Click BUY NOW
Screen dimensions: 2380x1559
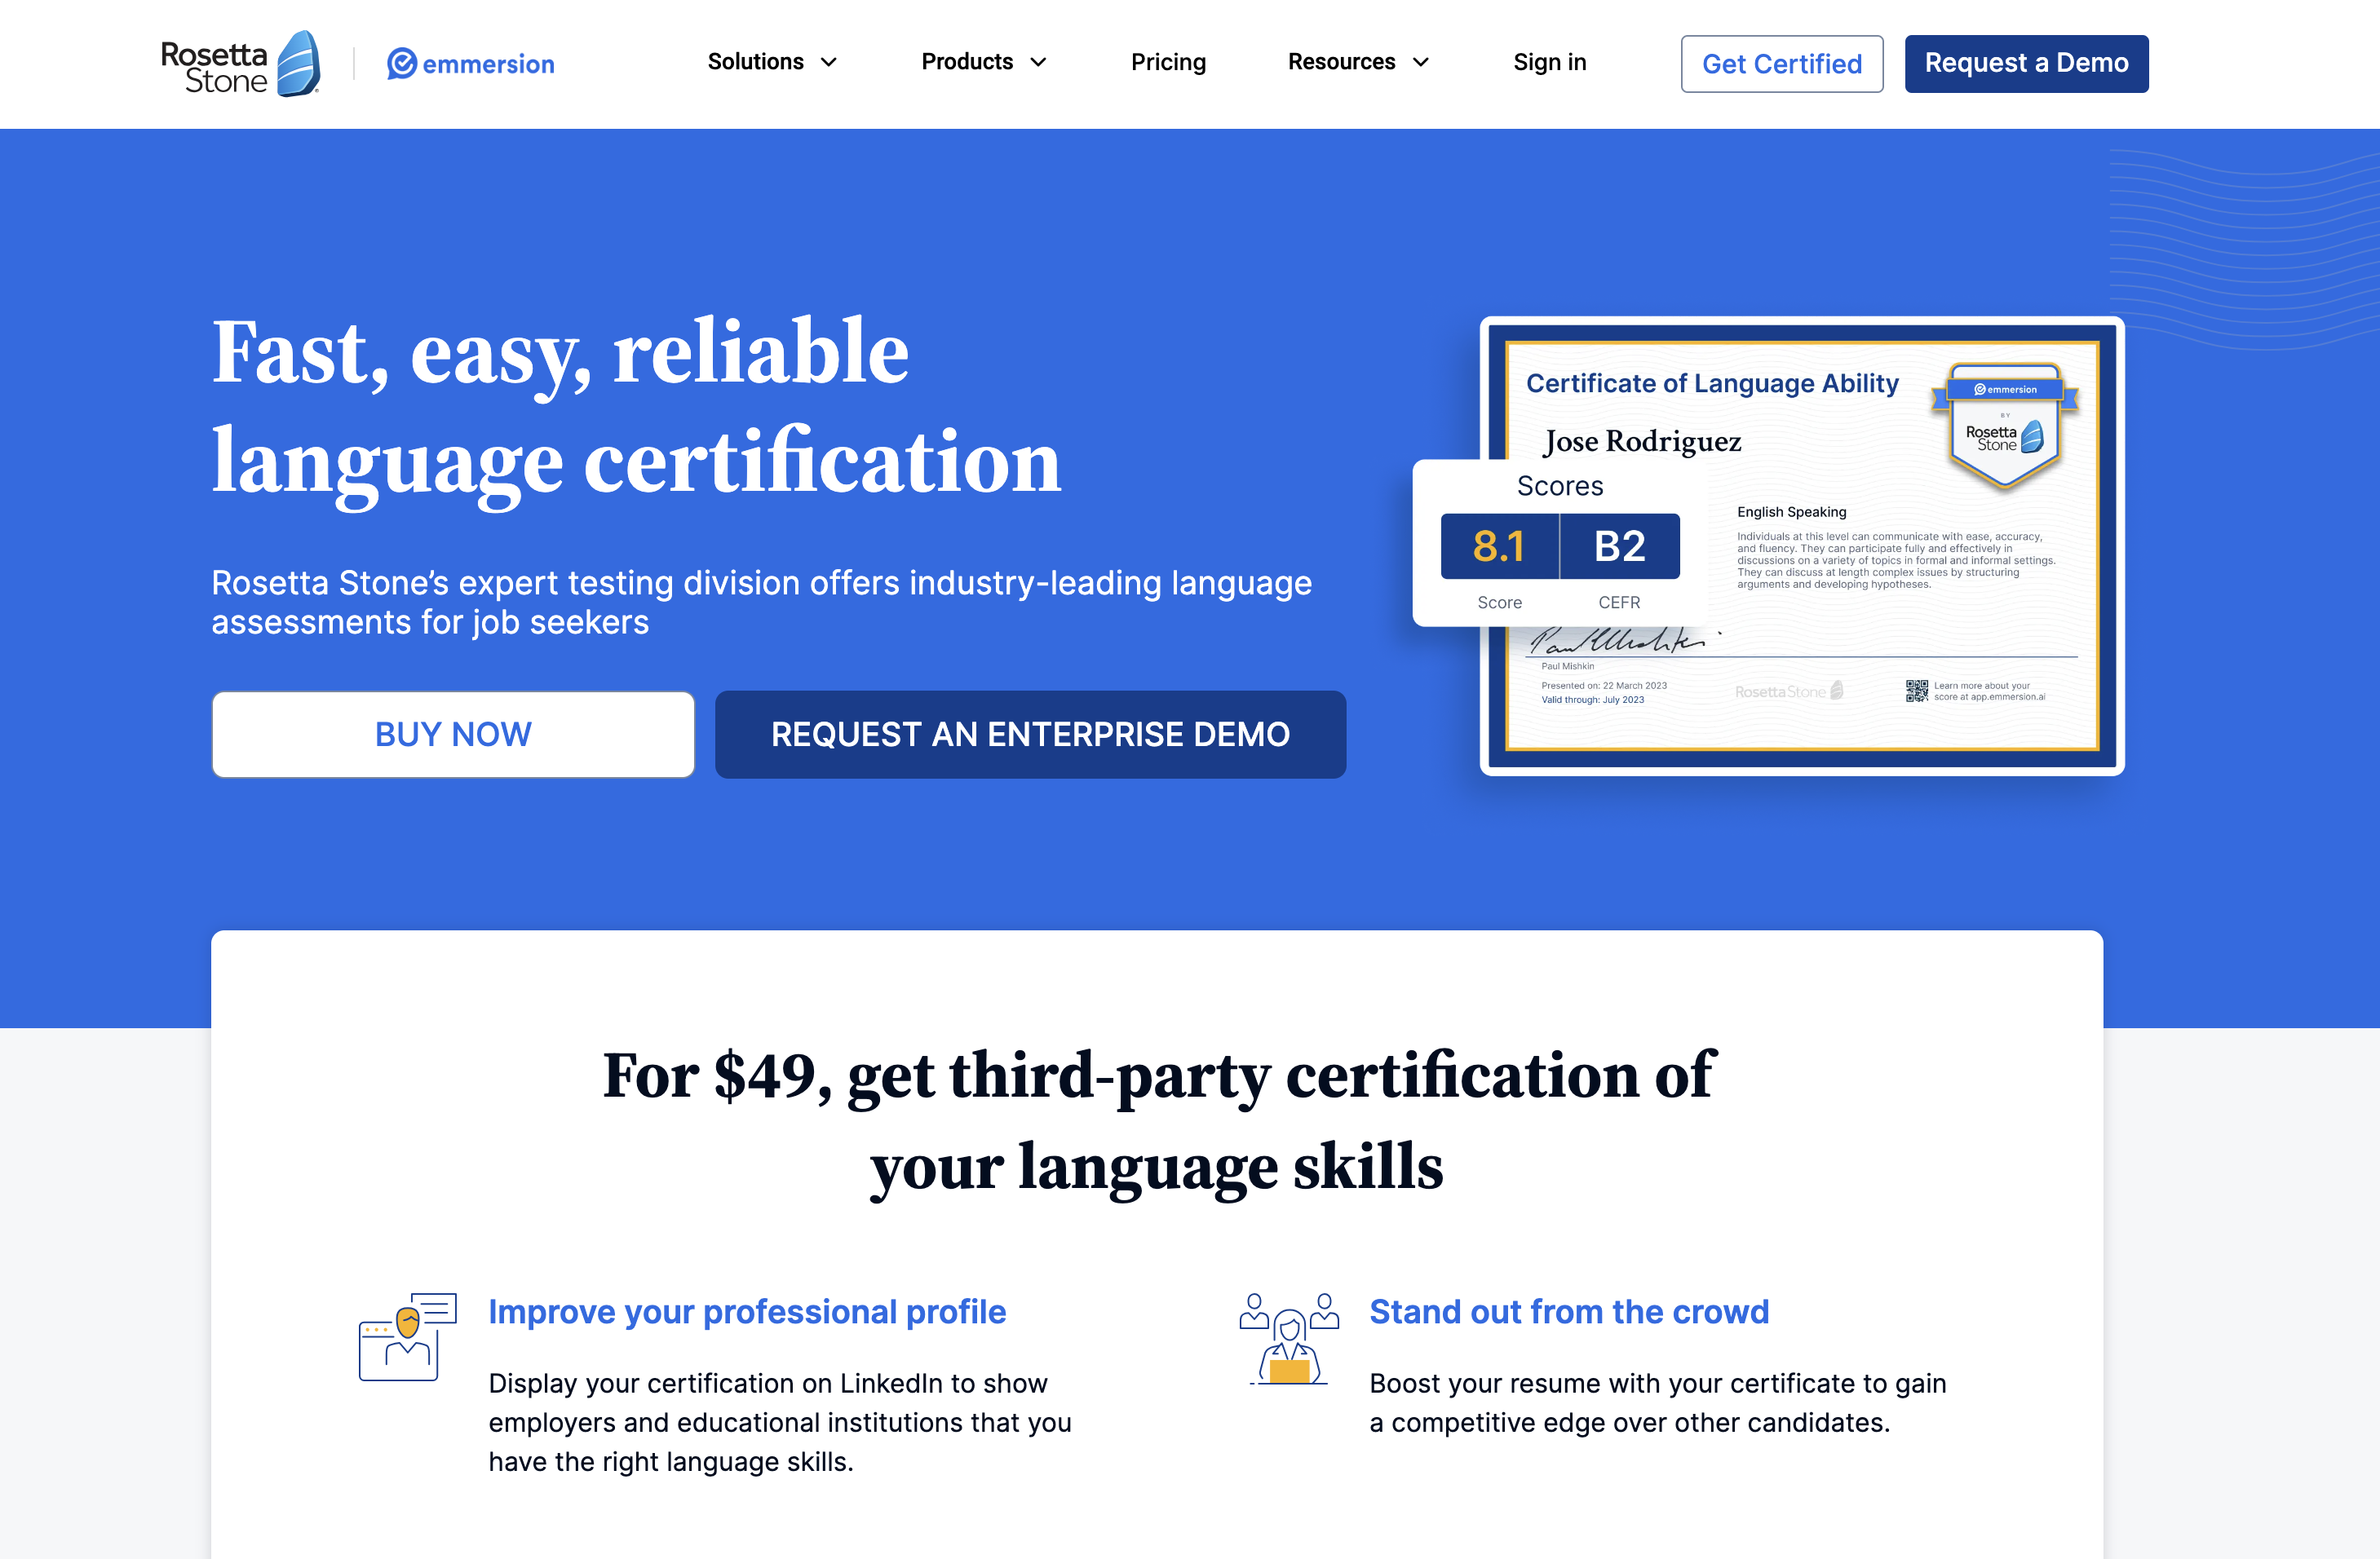pos(452,734)
